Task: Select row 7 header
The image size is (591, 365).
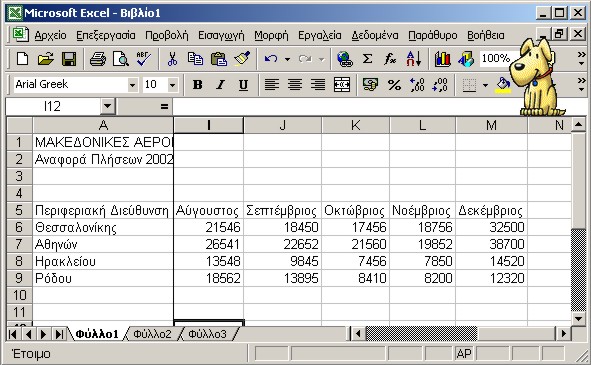Action: (x=19, y=244)
